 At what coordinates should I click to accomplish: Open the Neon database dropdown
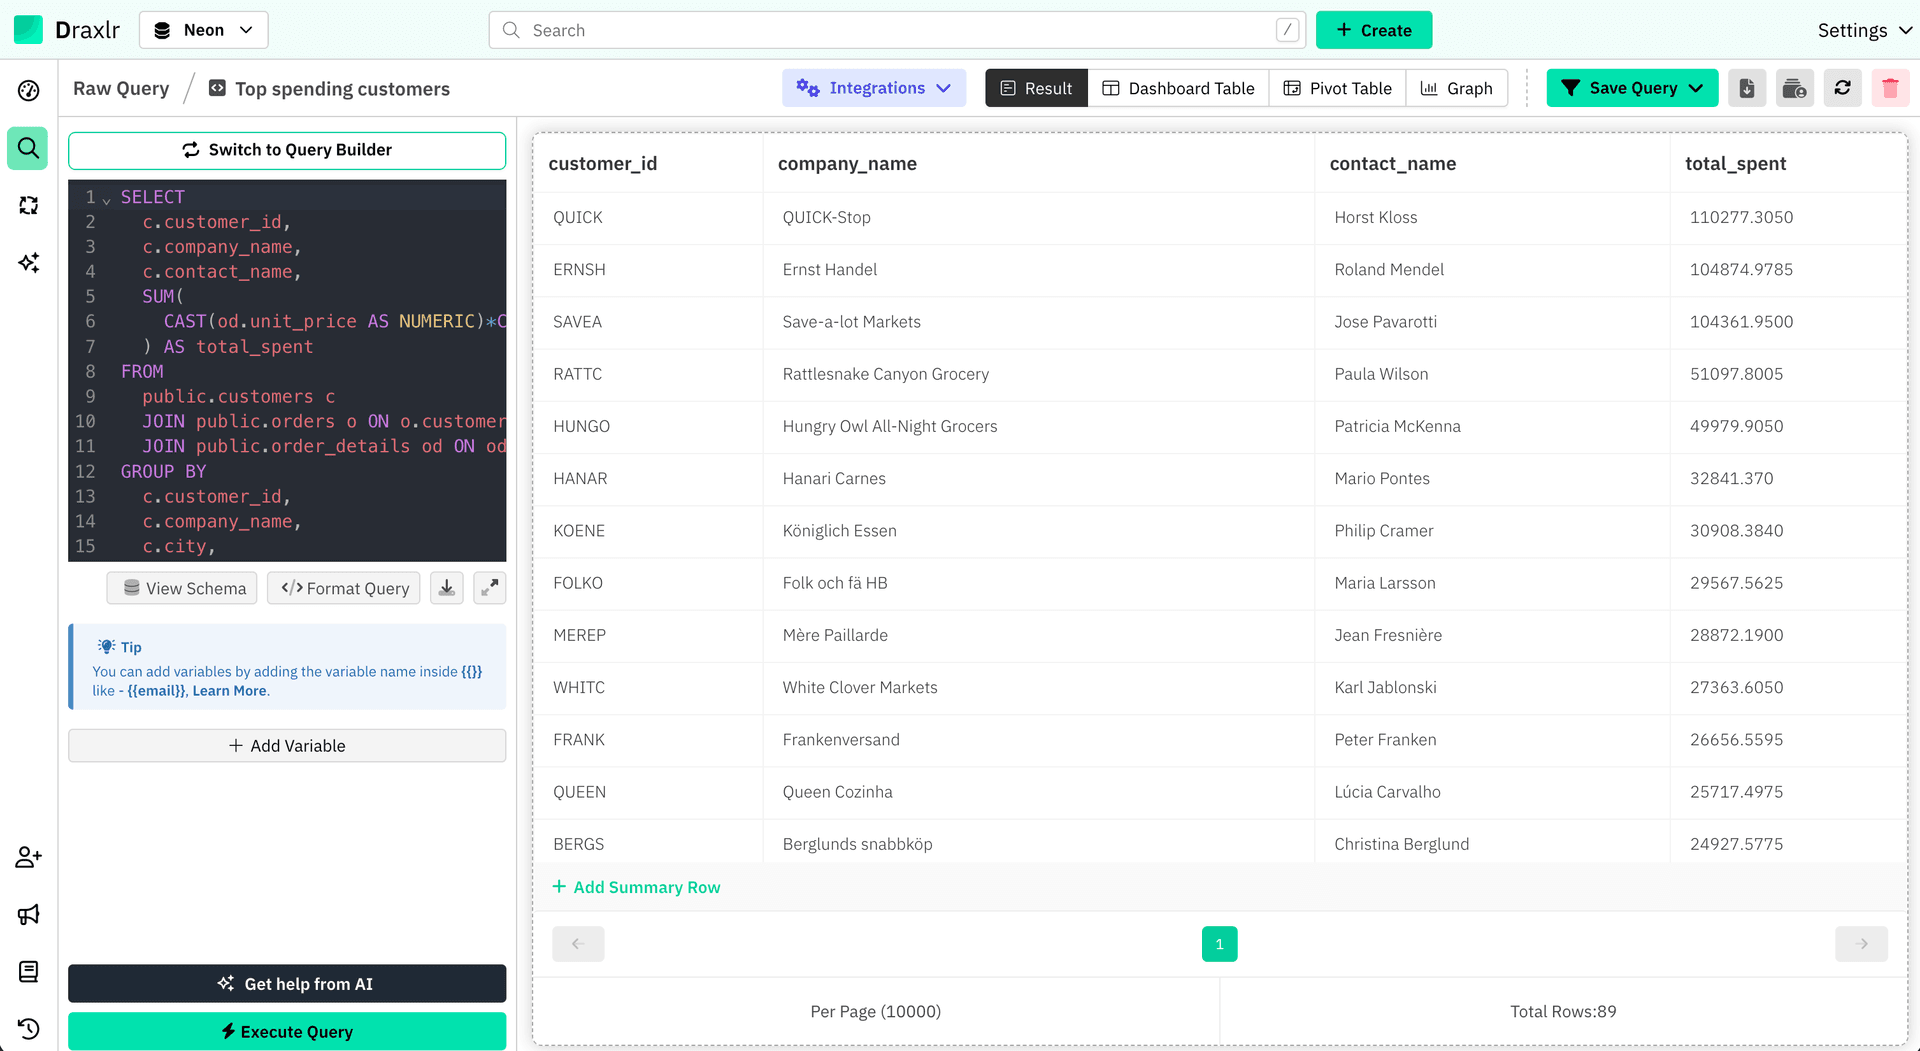click(204, 30)
